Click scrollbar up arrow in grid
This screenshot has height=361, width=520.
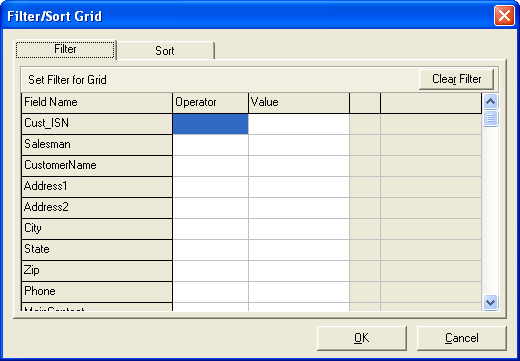tap(490, 101)
